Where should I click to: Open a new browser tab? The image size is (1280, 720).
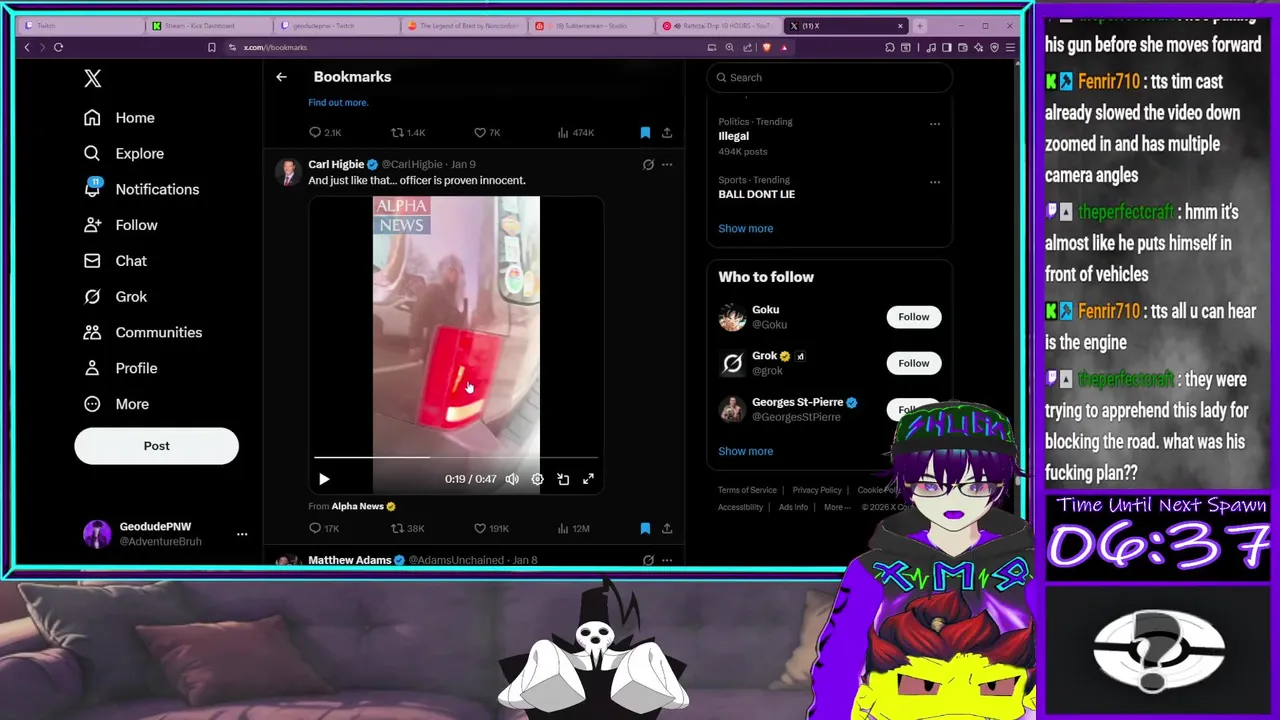(x=920, y=26)
